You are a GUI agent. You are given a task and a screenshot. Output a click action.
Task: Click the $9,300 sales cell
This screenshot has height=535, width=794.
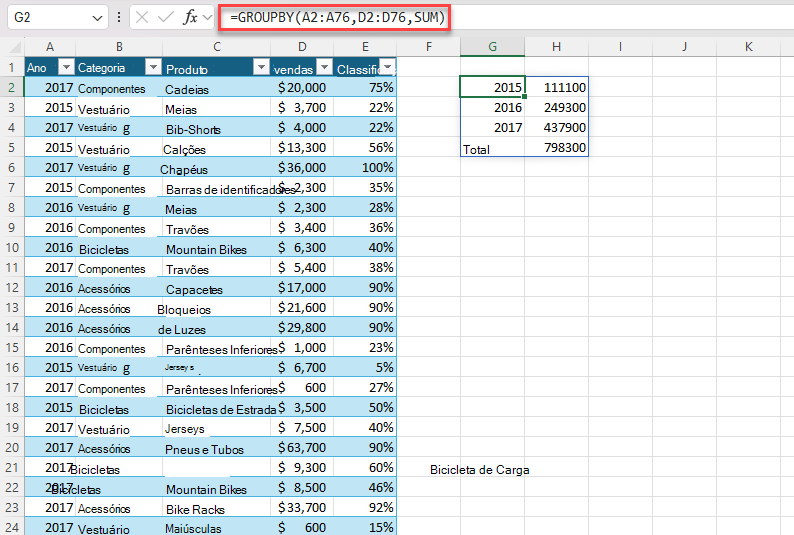pos(302,467)
